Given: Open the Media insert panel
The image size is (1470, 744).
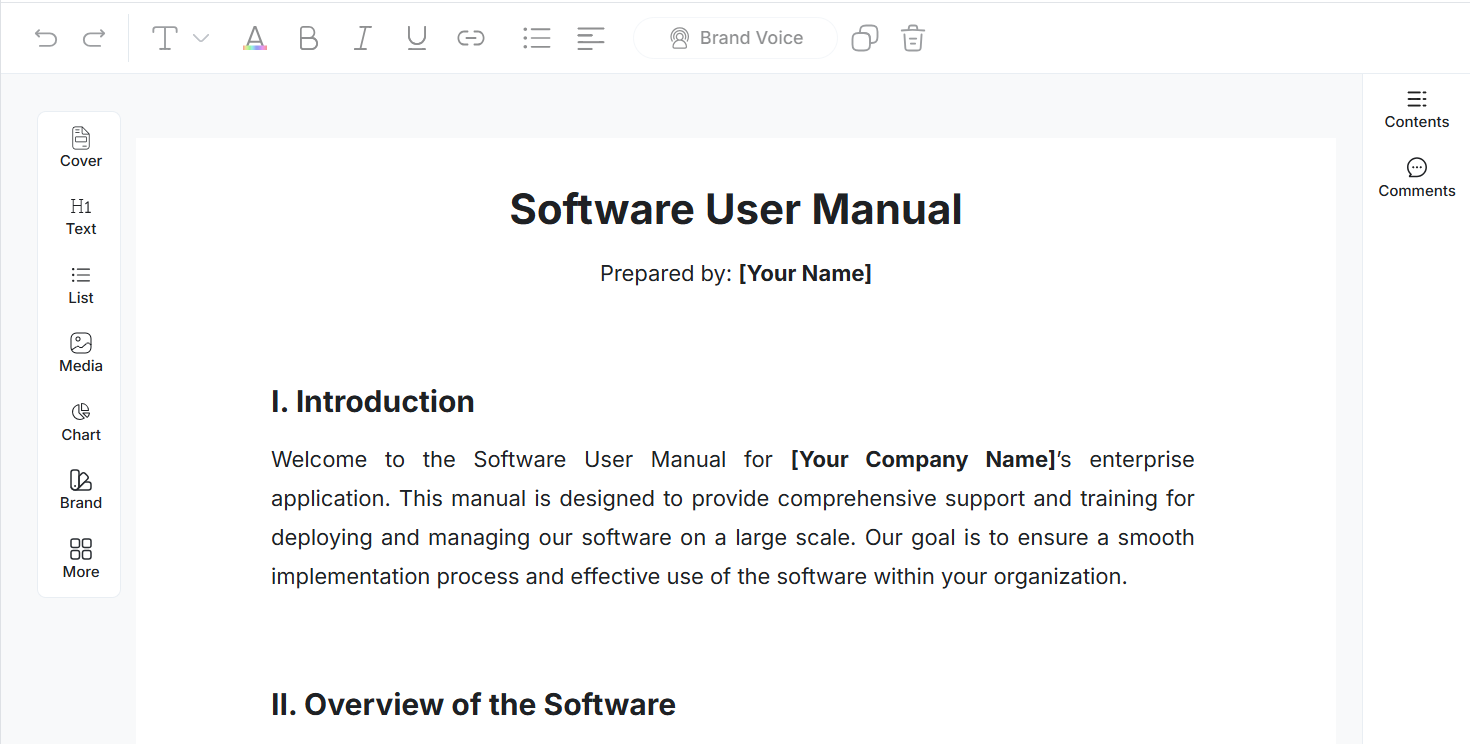Looking at the screenshot, I should pos(80,351).
